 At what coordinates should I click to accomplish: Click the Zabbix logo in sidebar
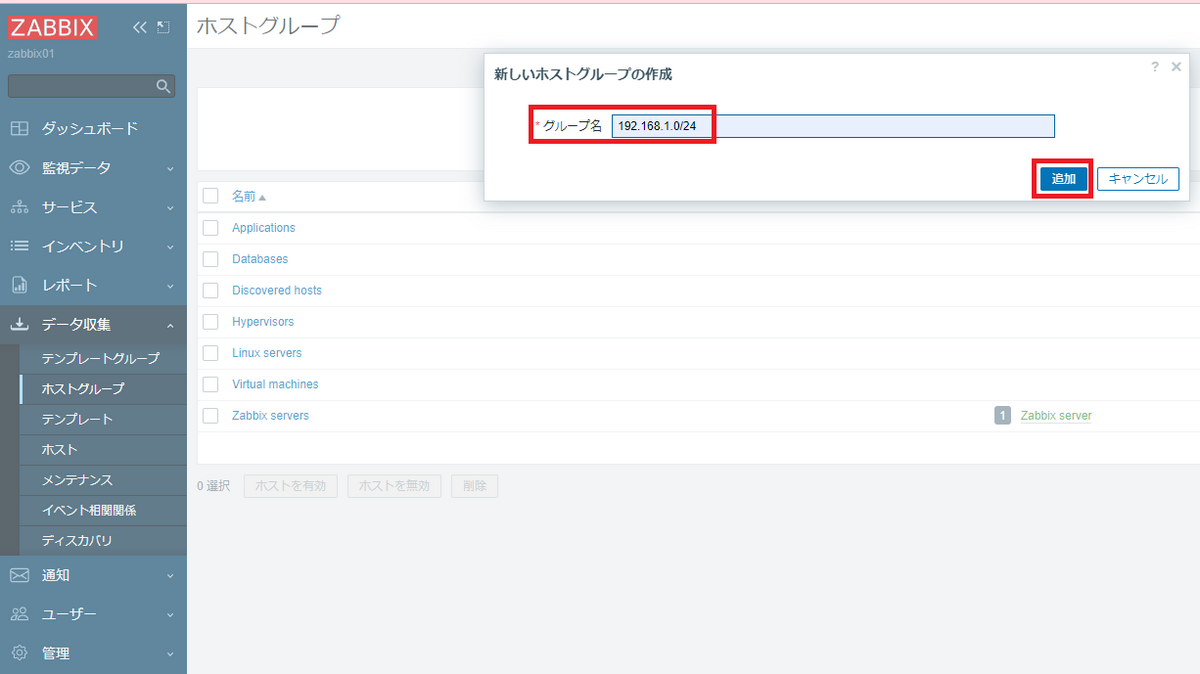[x=52, y=28]
